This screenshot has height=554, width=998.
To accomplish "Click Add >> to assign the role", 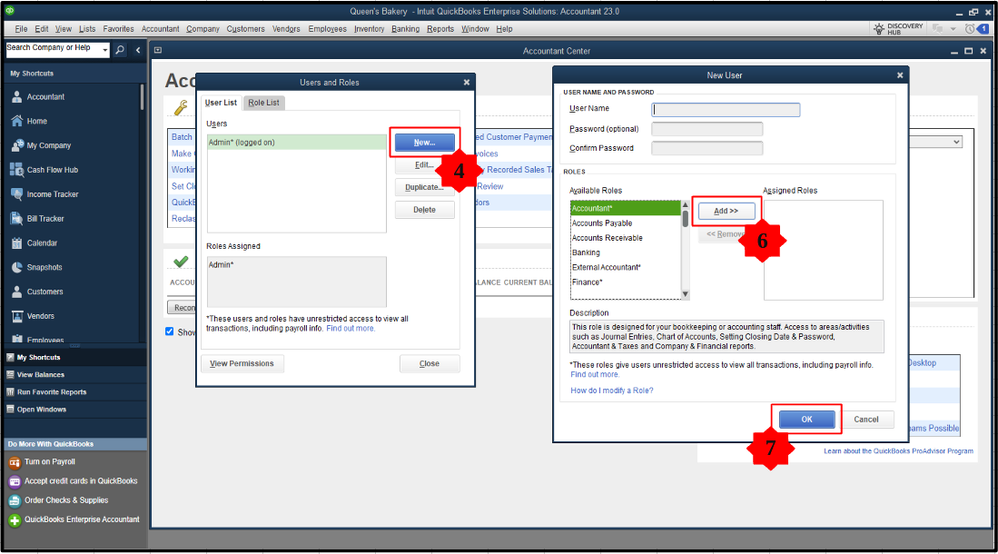I will [726, 211].
